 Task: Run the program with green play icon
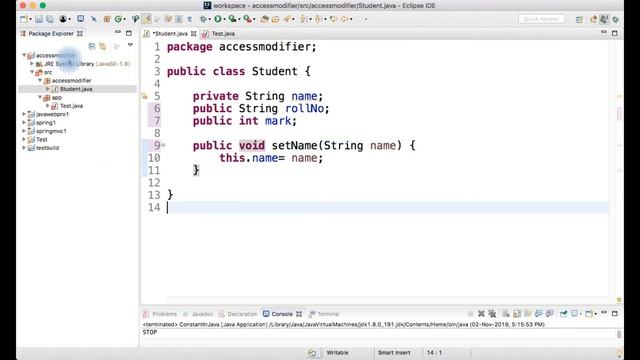pyautogui.click(x=218, y=19)
